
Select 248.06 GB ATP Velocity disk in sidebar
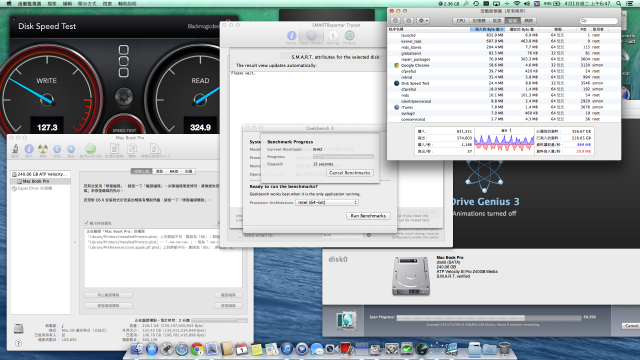click(x=40, y=174)
